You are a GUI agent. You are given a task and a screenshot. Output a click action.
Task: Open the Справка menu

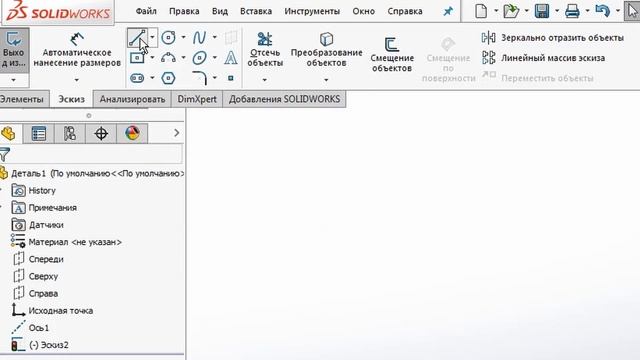pyautogui.click(x=405, y=11)
